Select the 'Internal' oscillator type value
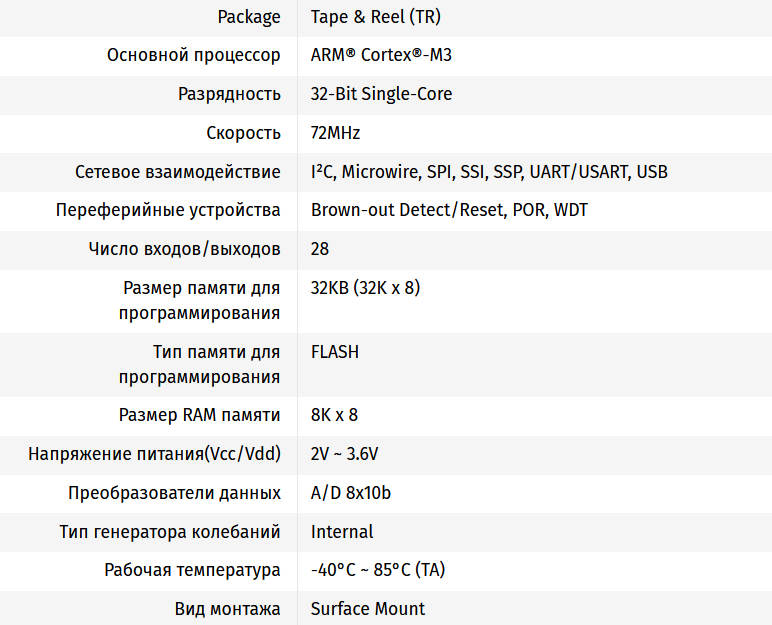 [342, 532]
